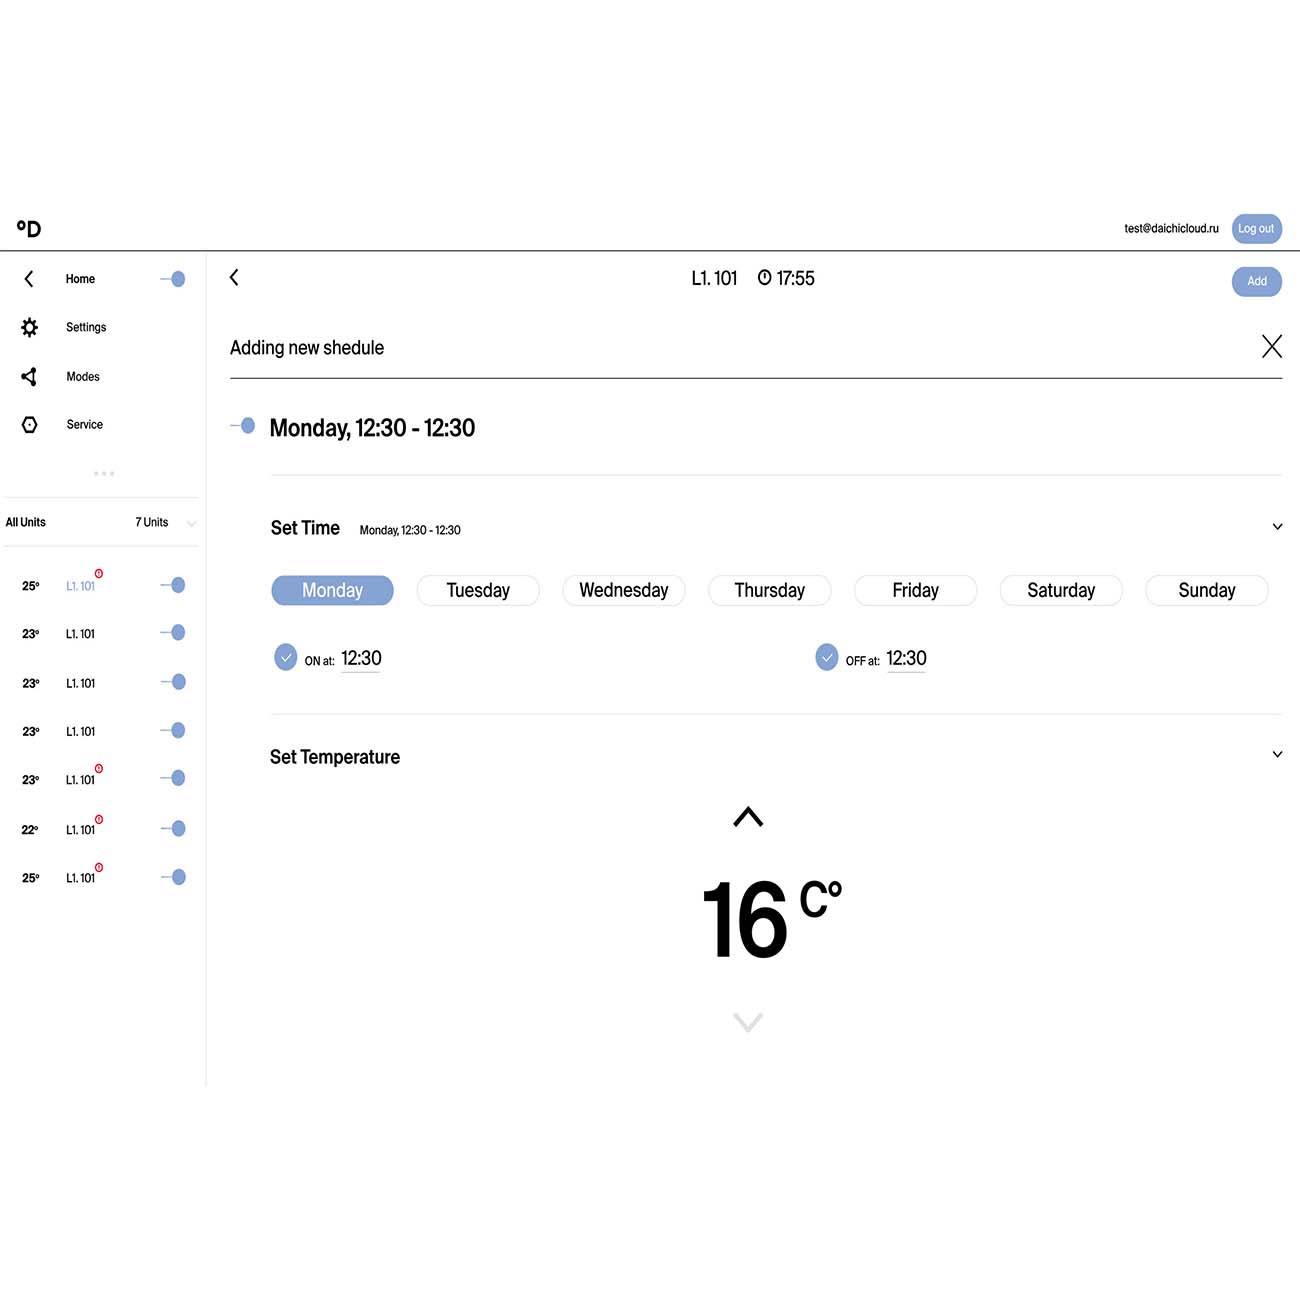Open Settings gear icon in sidebar
The height and width of the screenshot is (1300, 1300).
pyautogui.click(x=30, y=327)
